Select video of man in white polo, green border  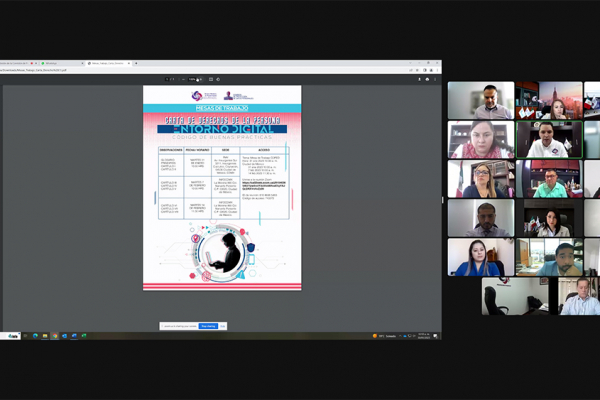(549, 140)
